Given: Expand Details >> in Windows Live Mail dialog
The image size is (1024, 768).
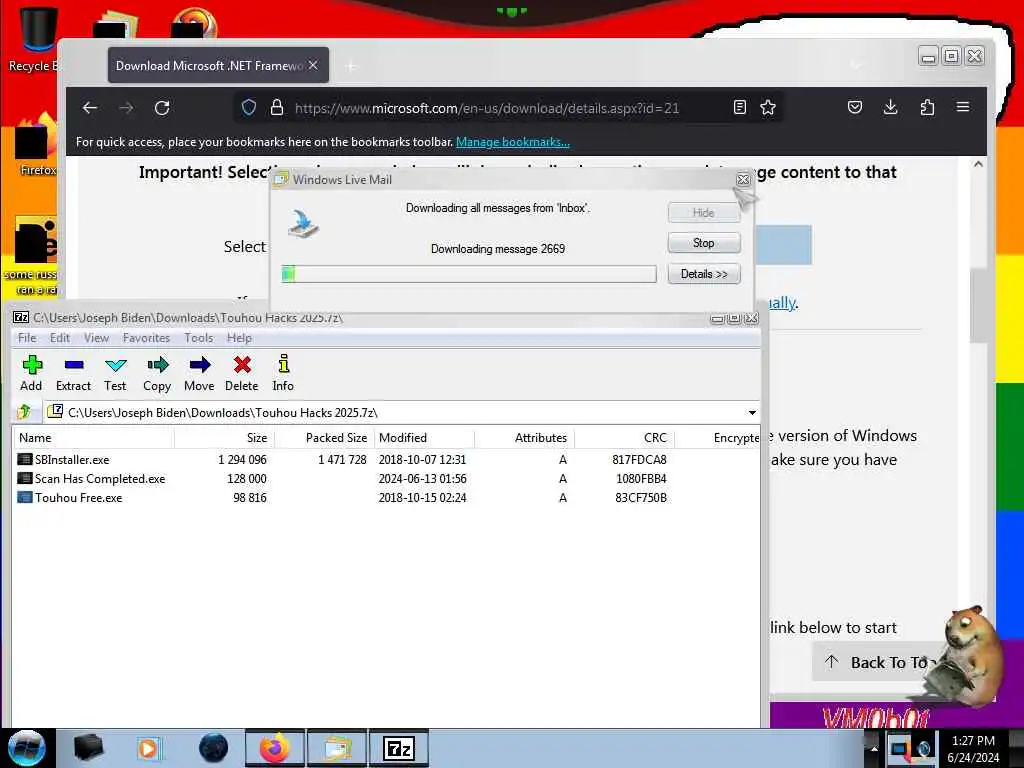Looking at the screenshot, I should point(704,274).
